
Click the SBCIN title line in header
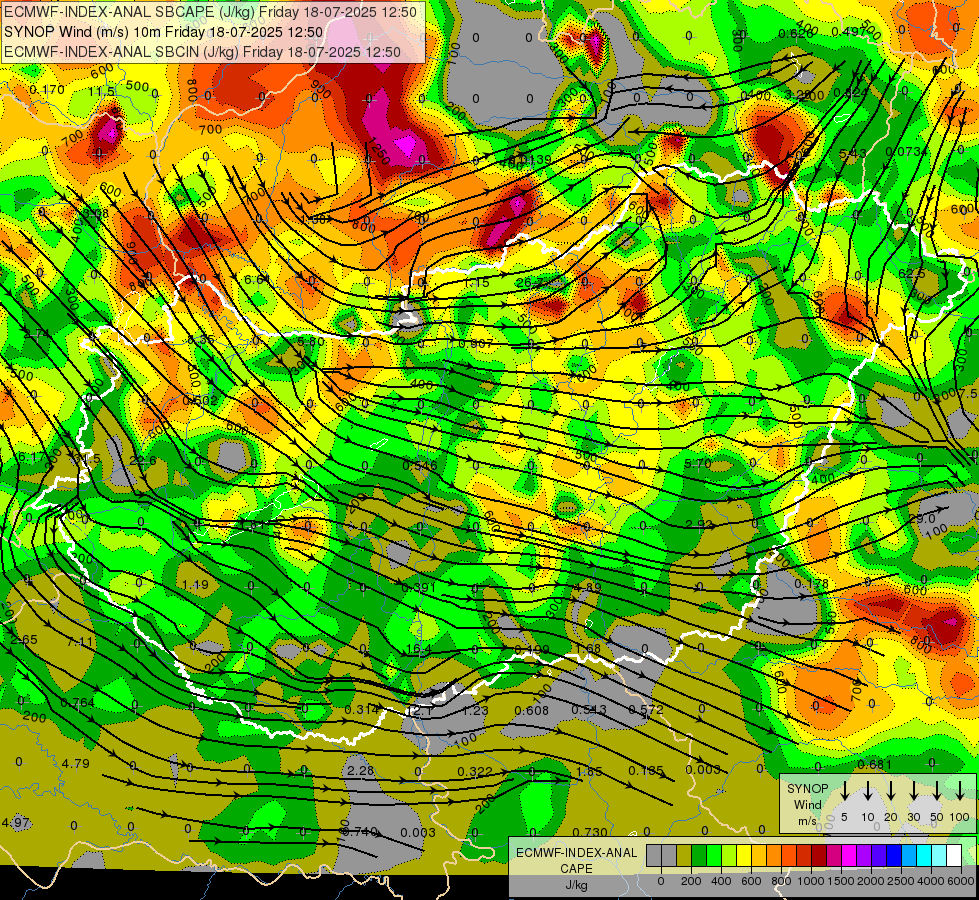pos(202,52)
